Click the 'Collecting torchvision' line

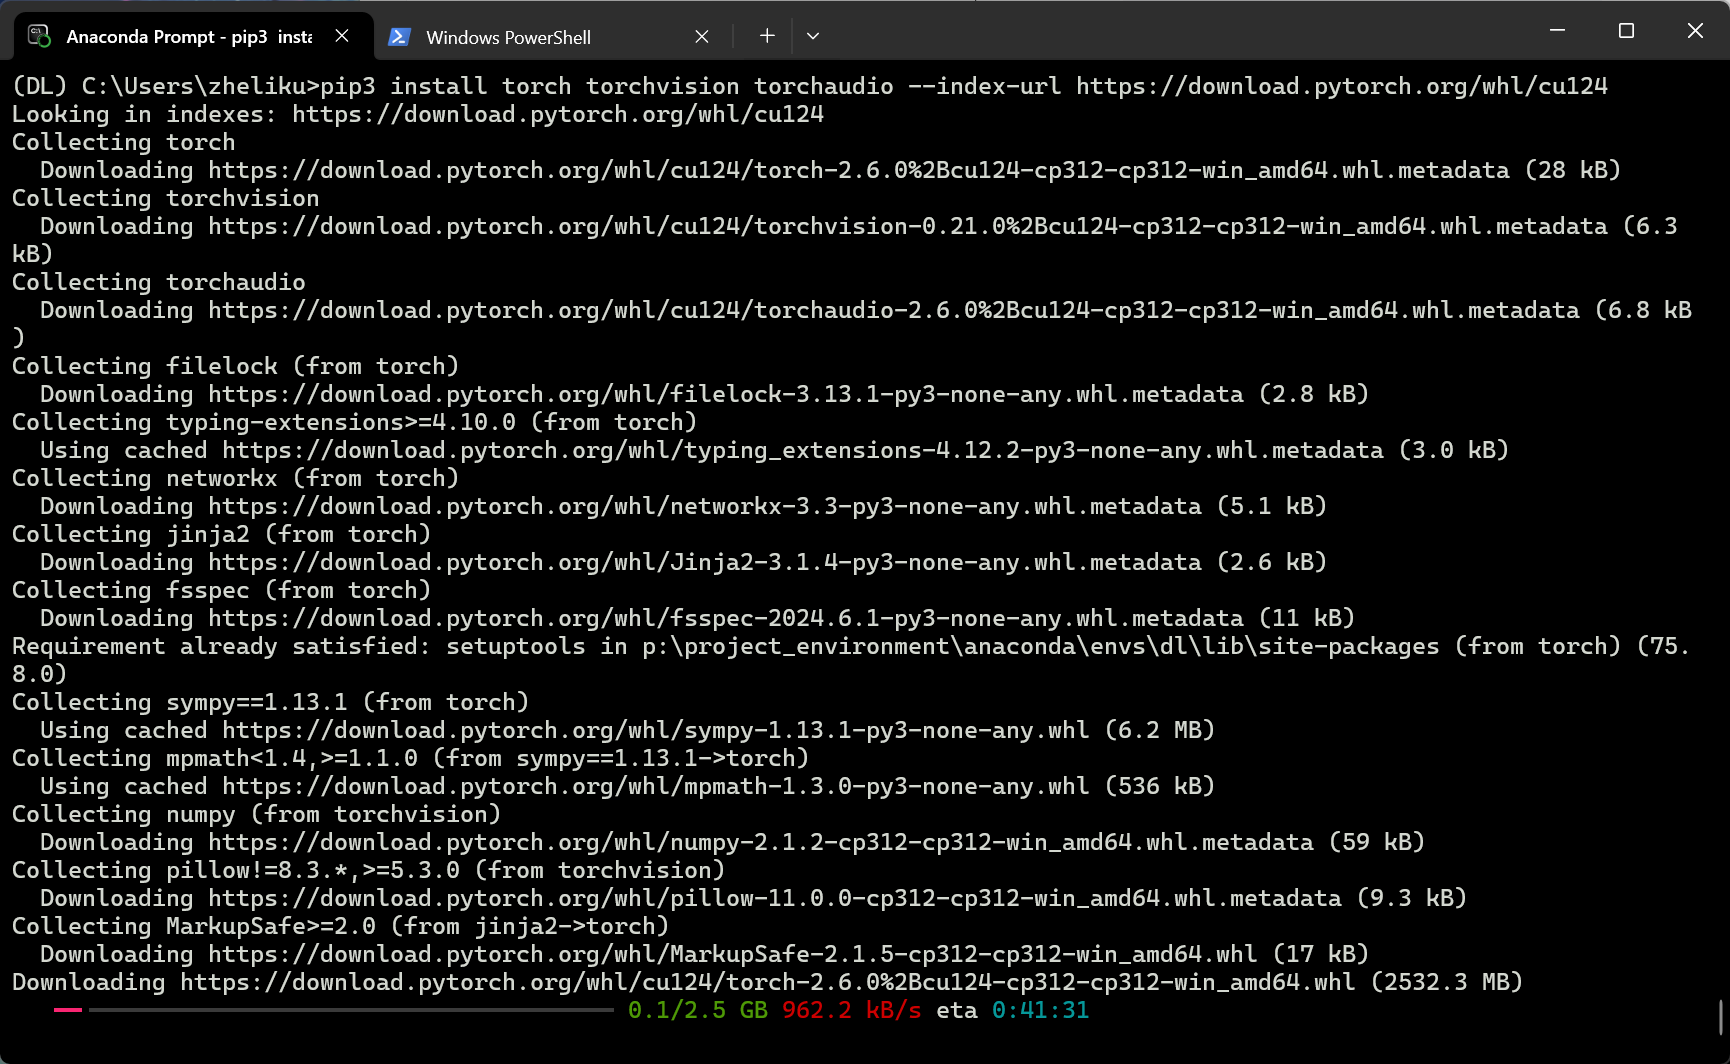[x=166, y=198]
